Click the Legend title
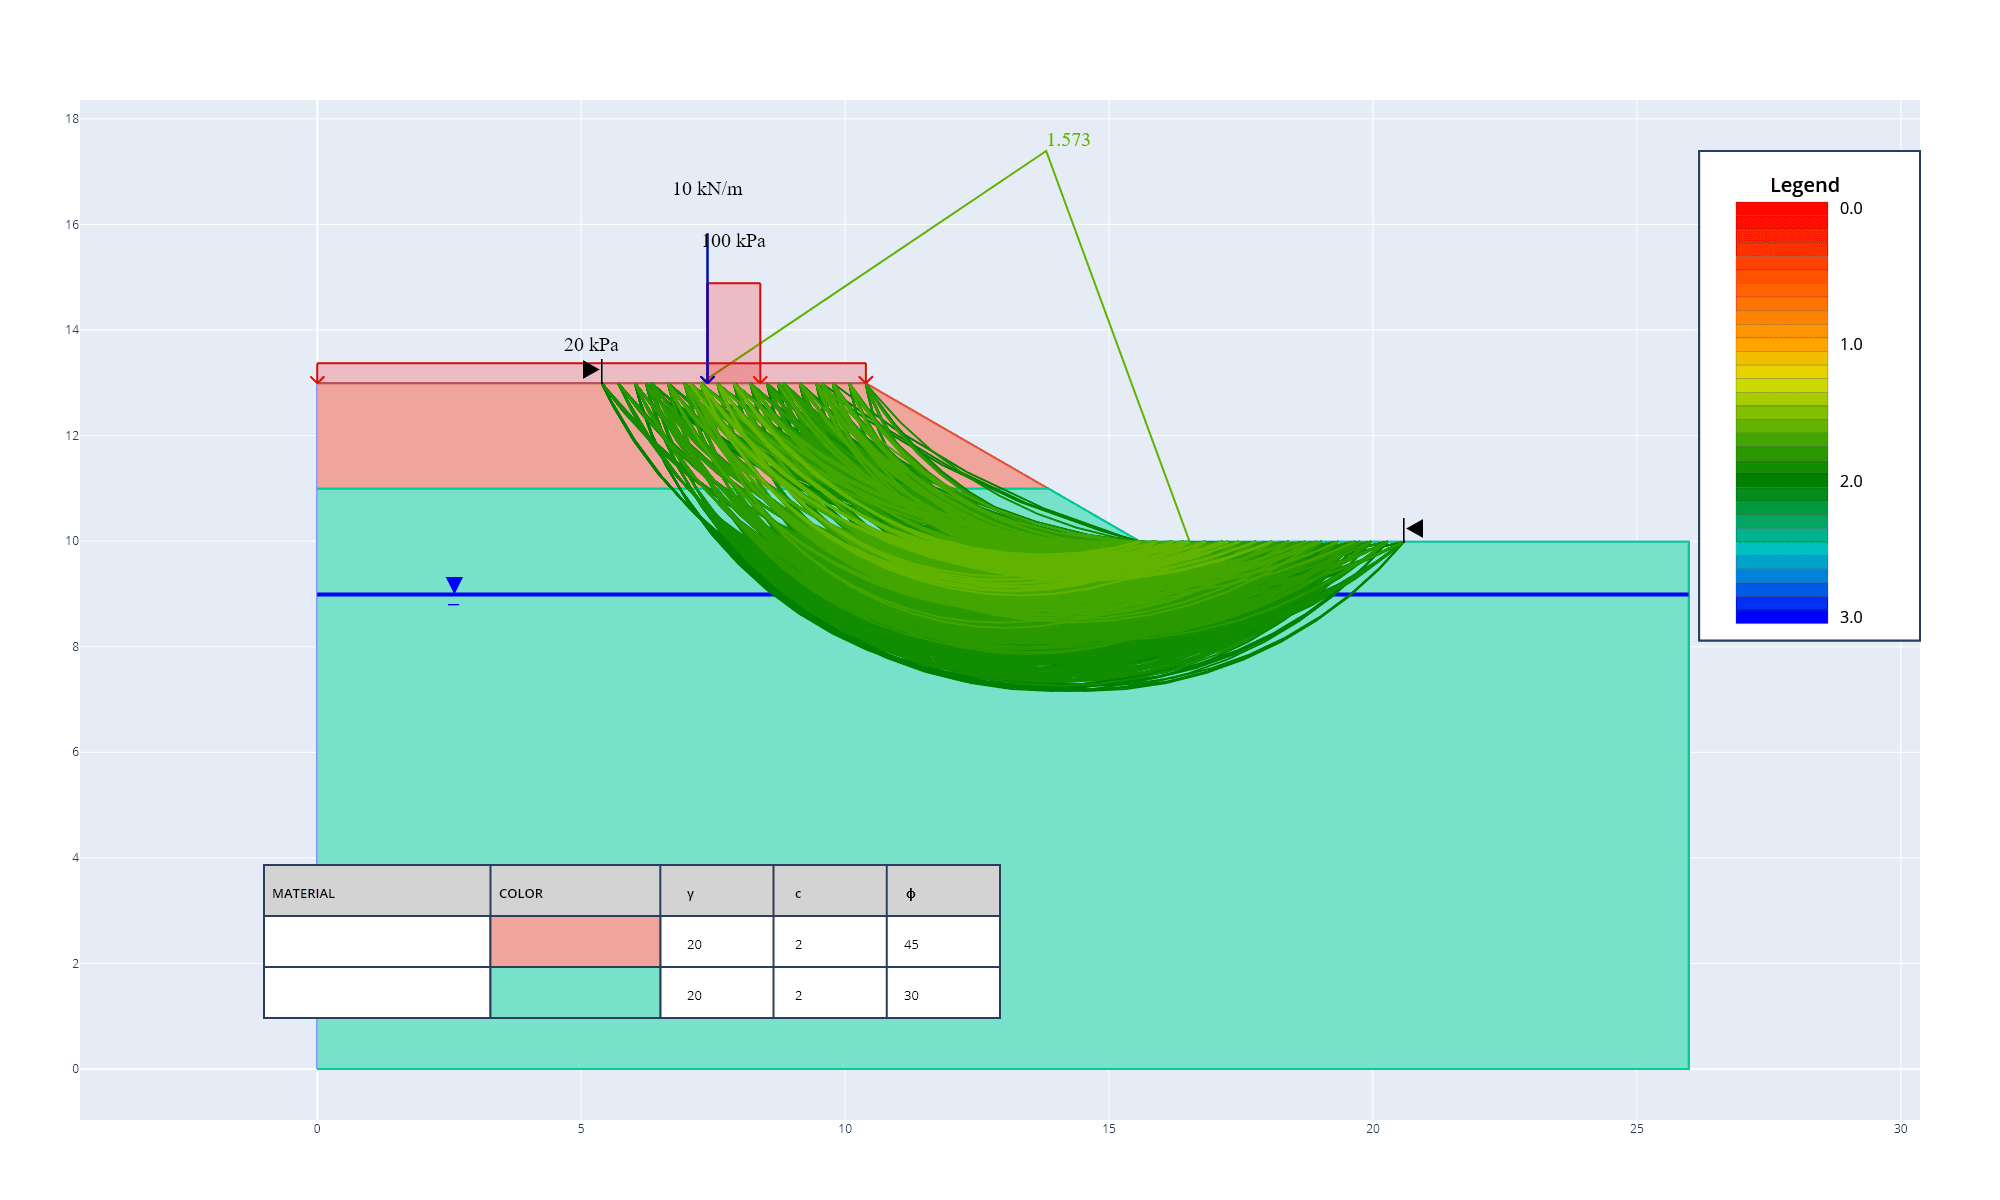The image size is (2000, 1200). coord(1804,185)
